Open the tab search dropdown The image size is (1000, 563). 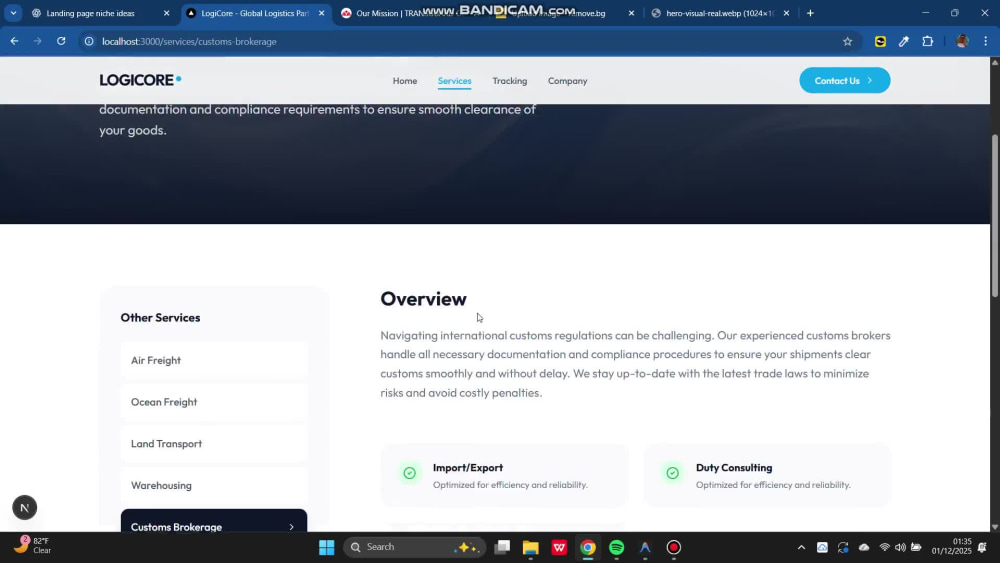(x=13, y=13)
